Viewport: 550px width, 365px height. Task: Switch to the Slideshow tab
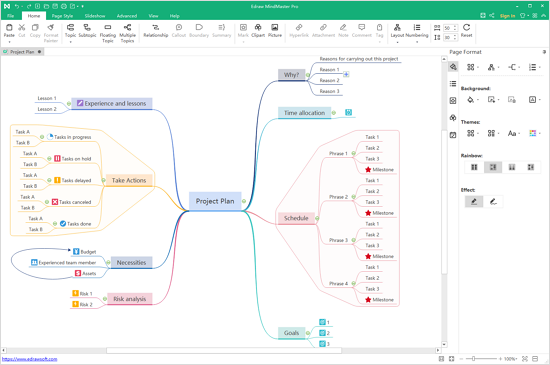point(95,16)
